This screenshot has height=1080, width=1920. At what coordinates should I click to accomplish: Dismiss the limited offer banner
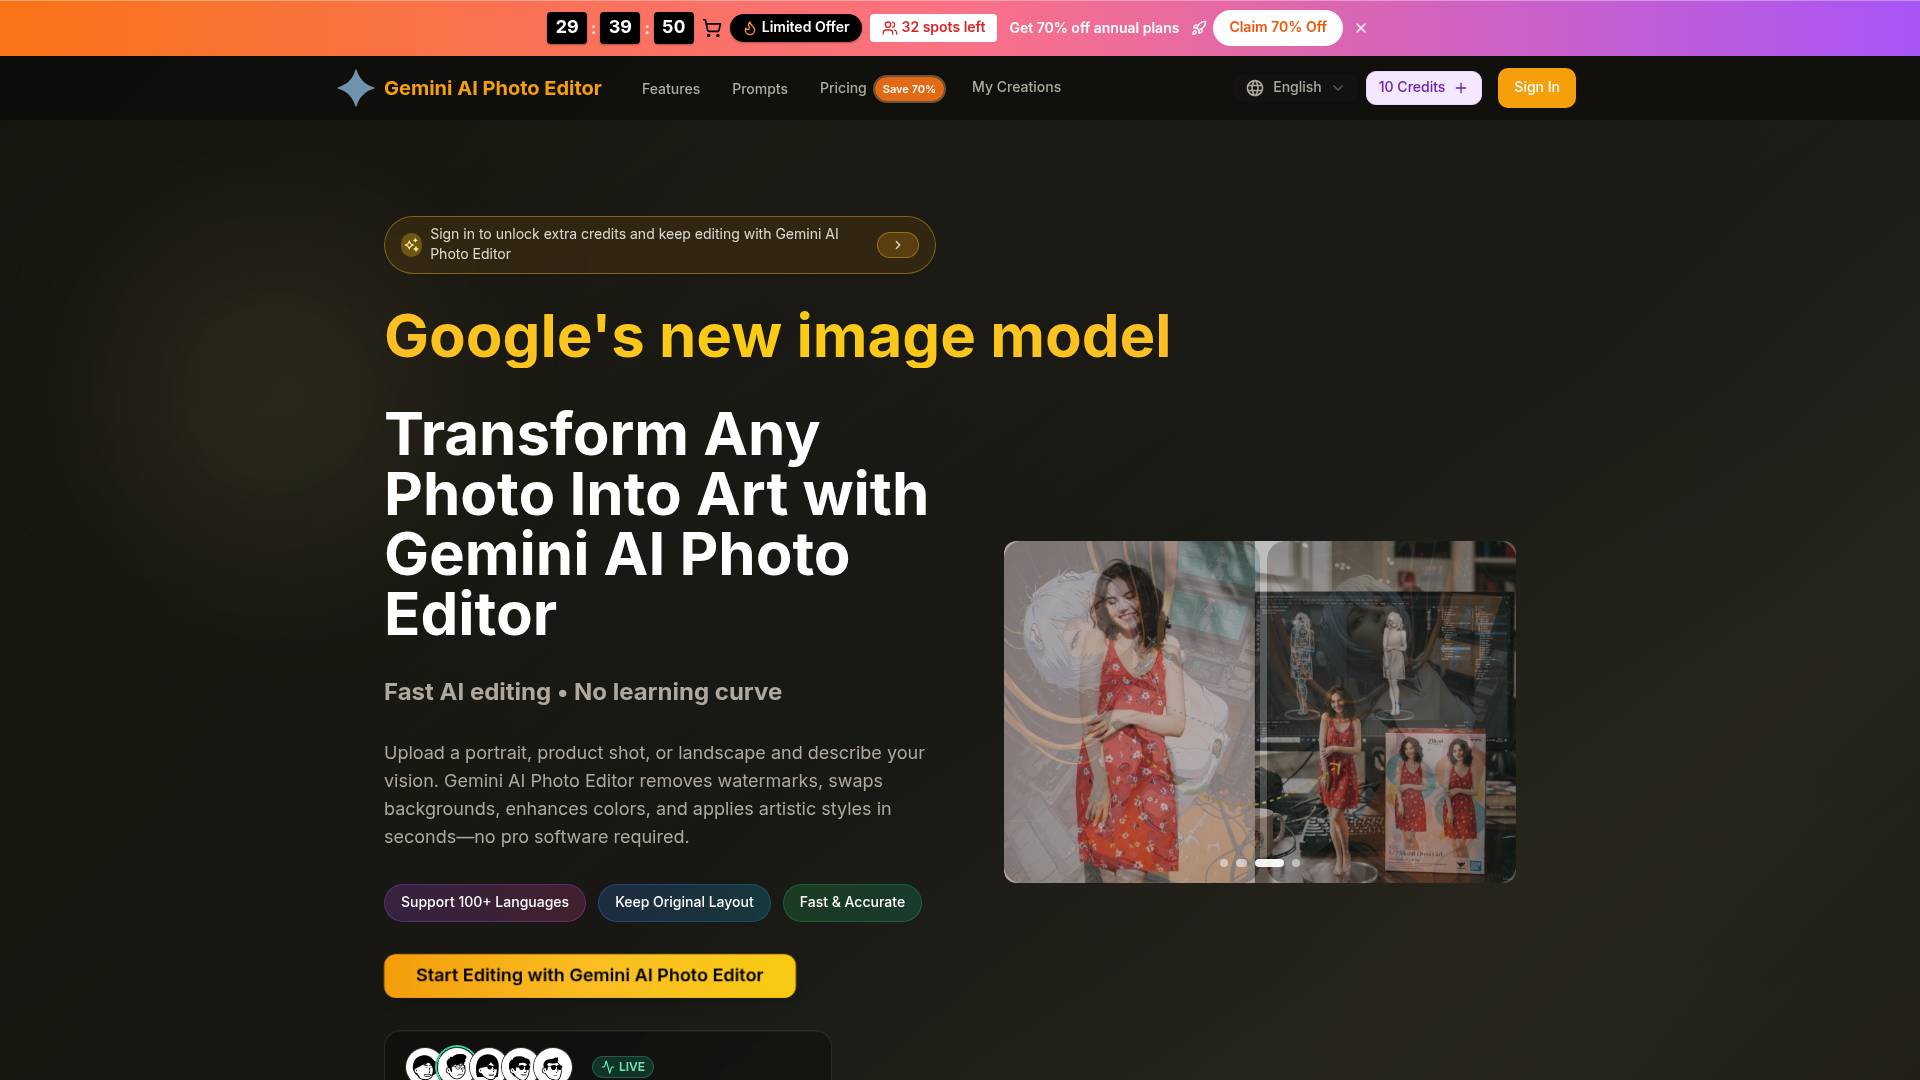click(1361, 27)
